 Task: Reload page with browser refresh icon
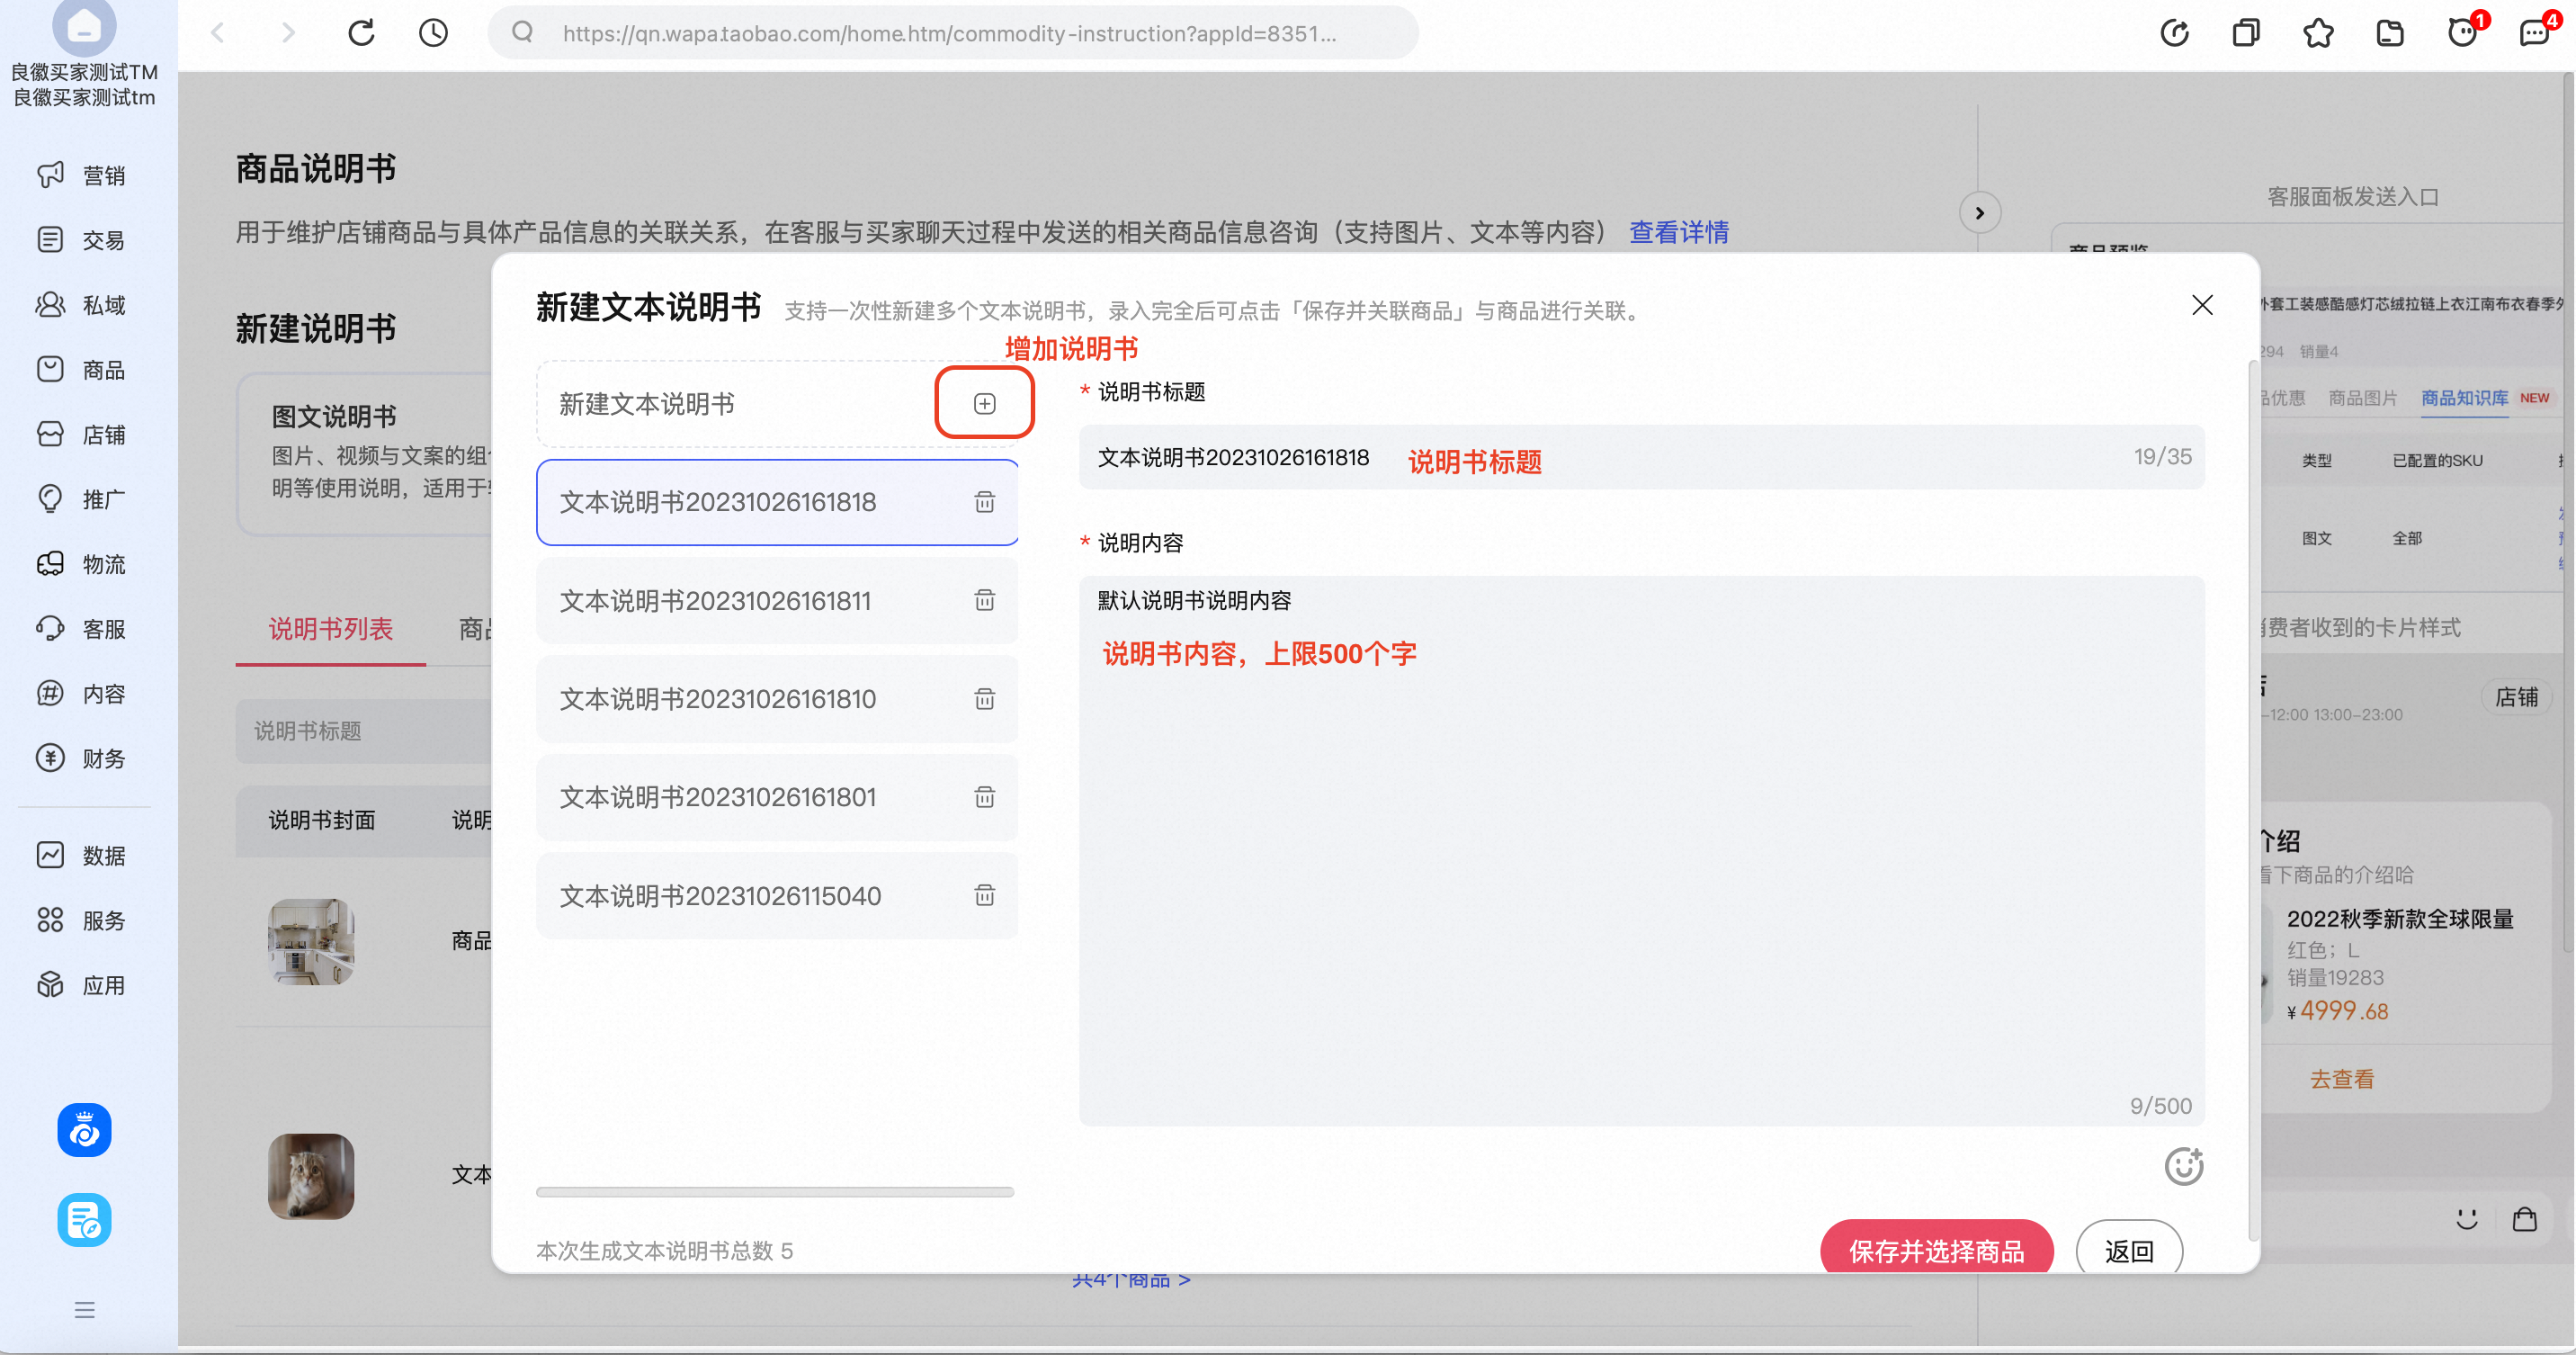361,33
